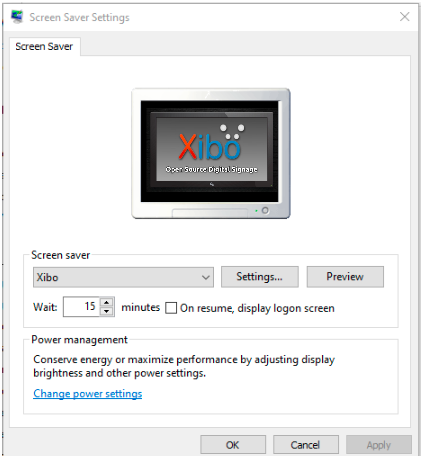This screenshot has width=425, height=456.
Task: Select the Screen Saver tab
Action: click(x=44, y=46)
